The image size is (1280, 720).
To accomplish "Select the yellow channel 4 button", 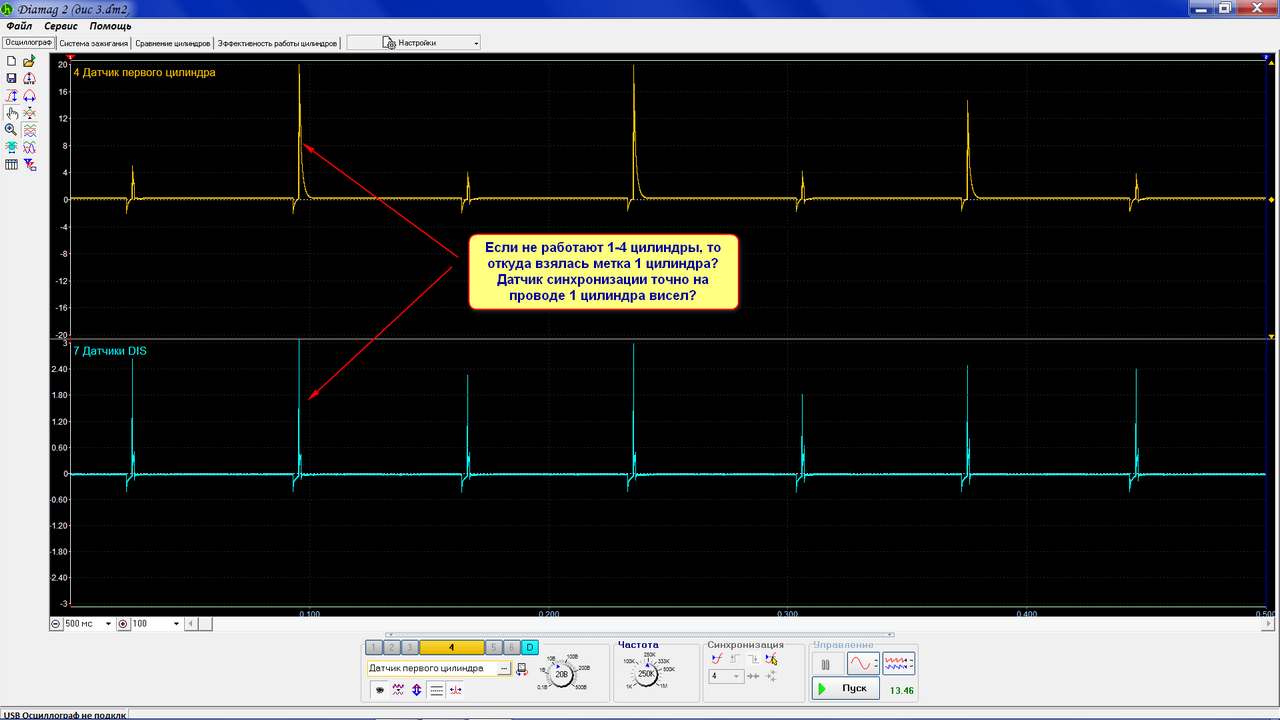I will pyautogui.click(x=451, y=648).
